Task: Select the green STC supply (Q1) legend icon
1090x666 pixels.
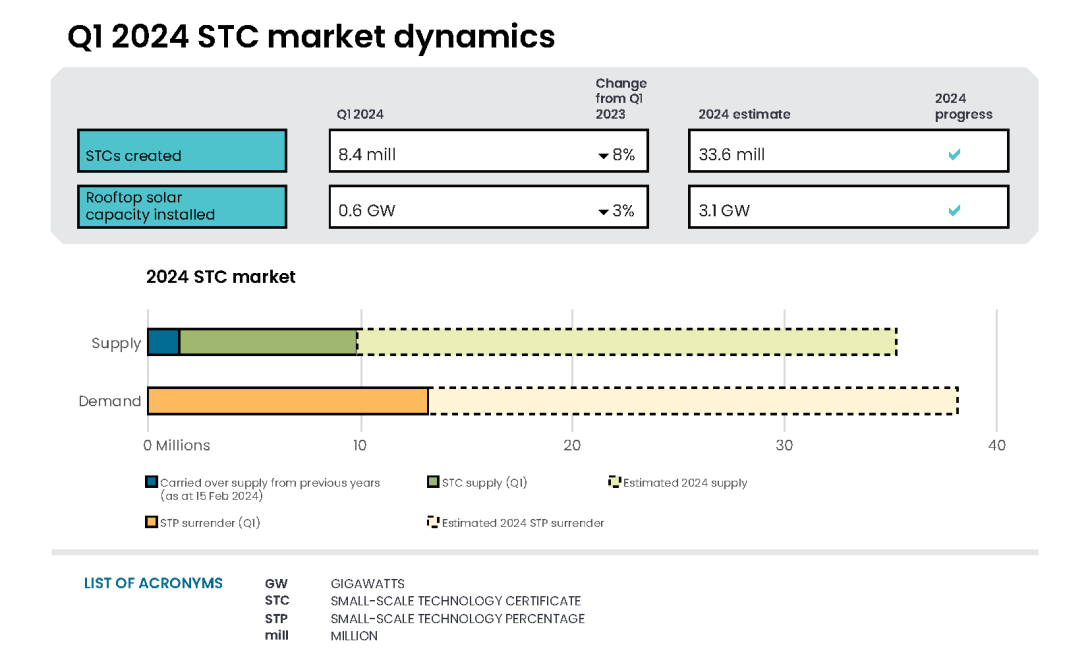Action: (x=433, y=481)
